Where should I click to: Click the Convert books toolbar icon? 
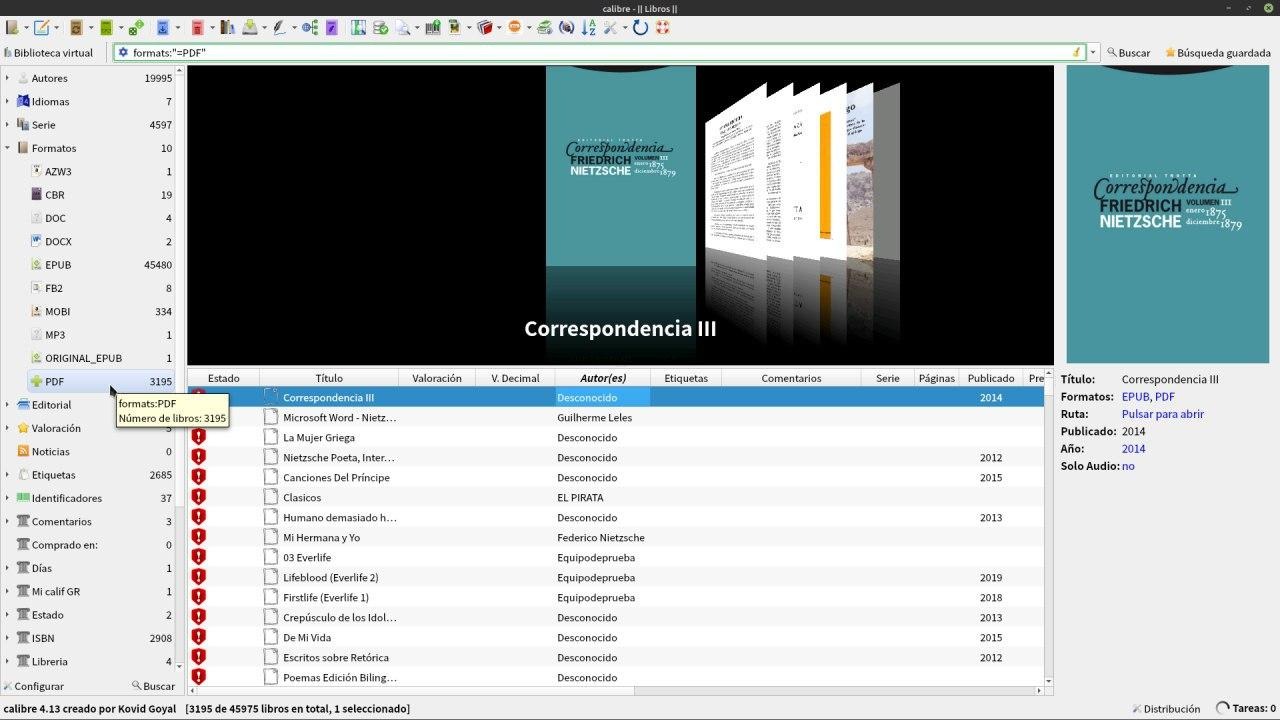(76, 27)
